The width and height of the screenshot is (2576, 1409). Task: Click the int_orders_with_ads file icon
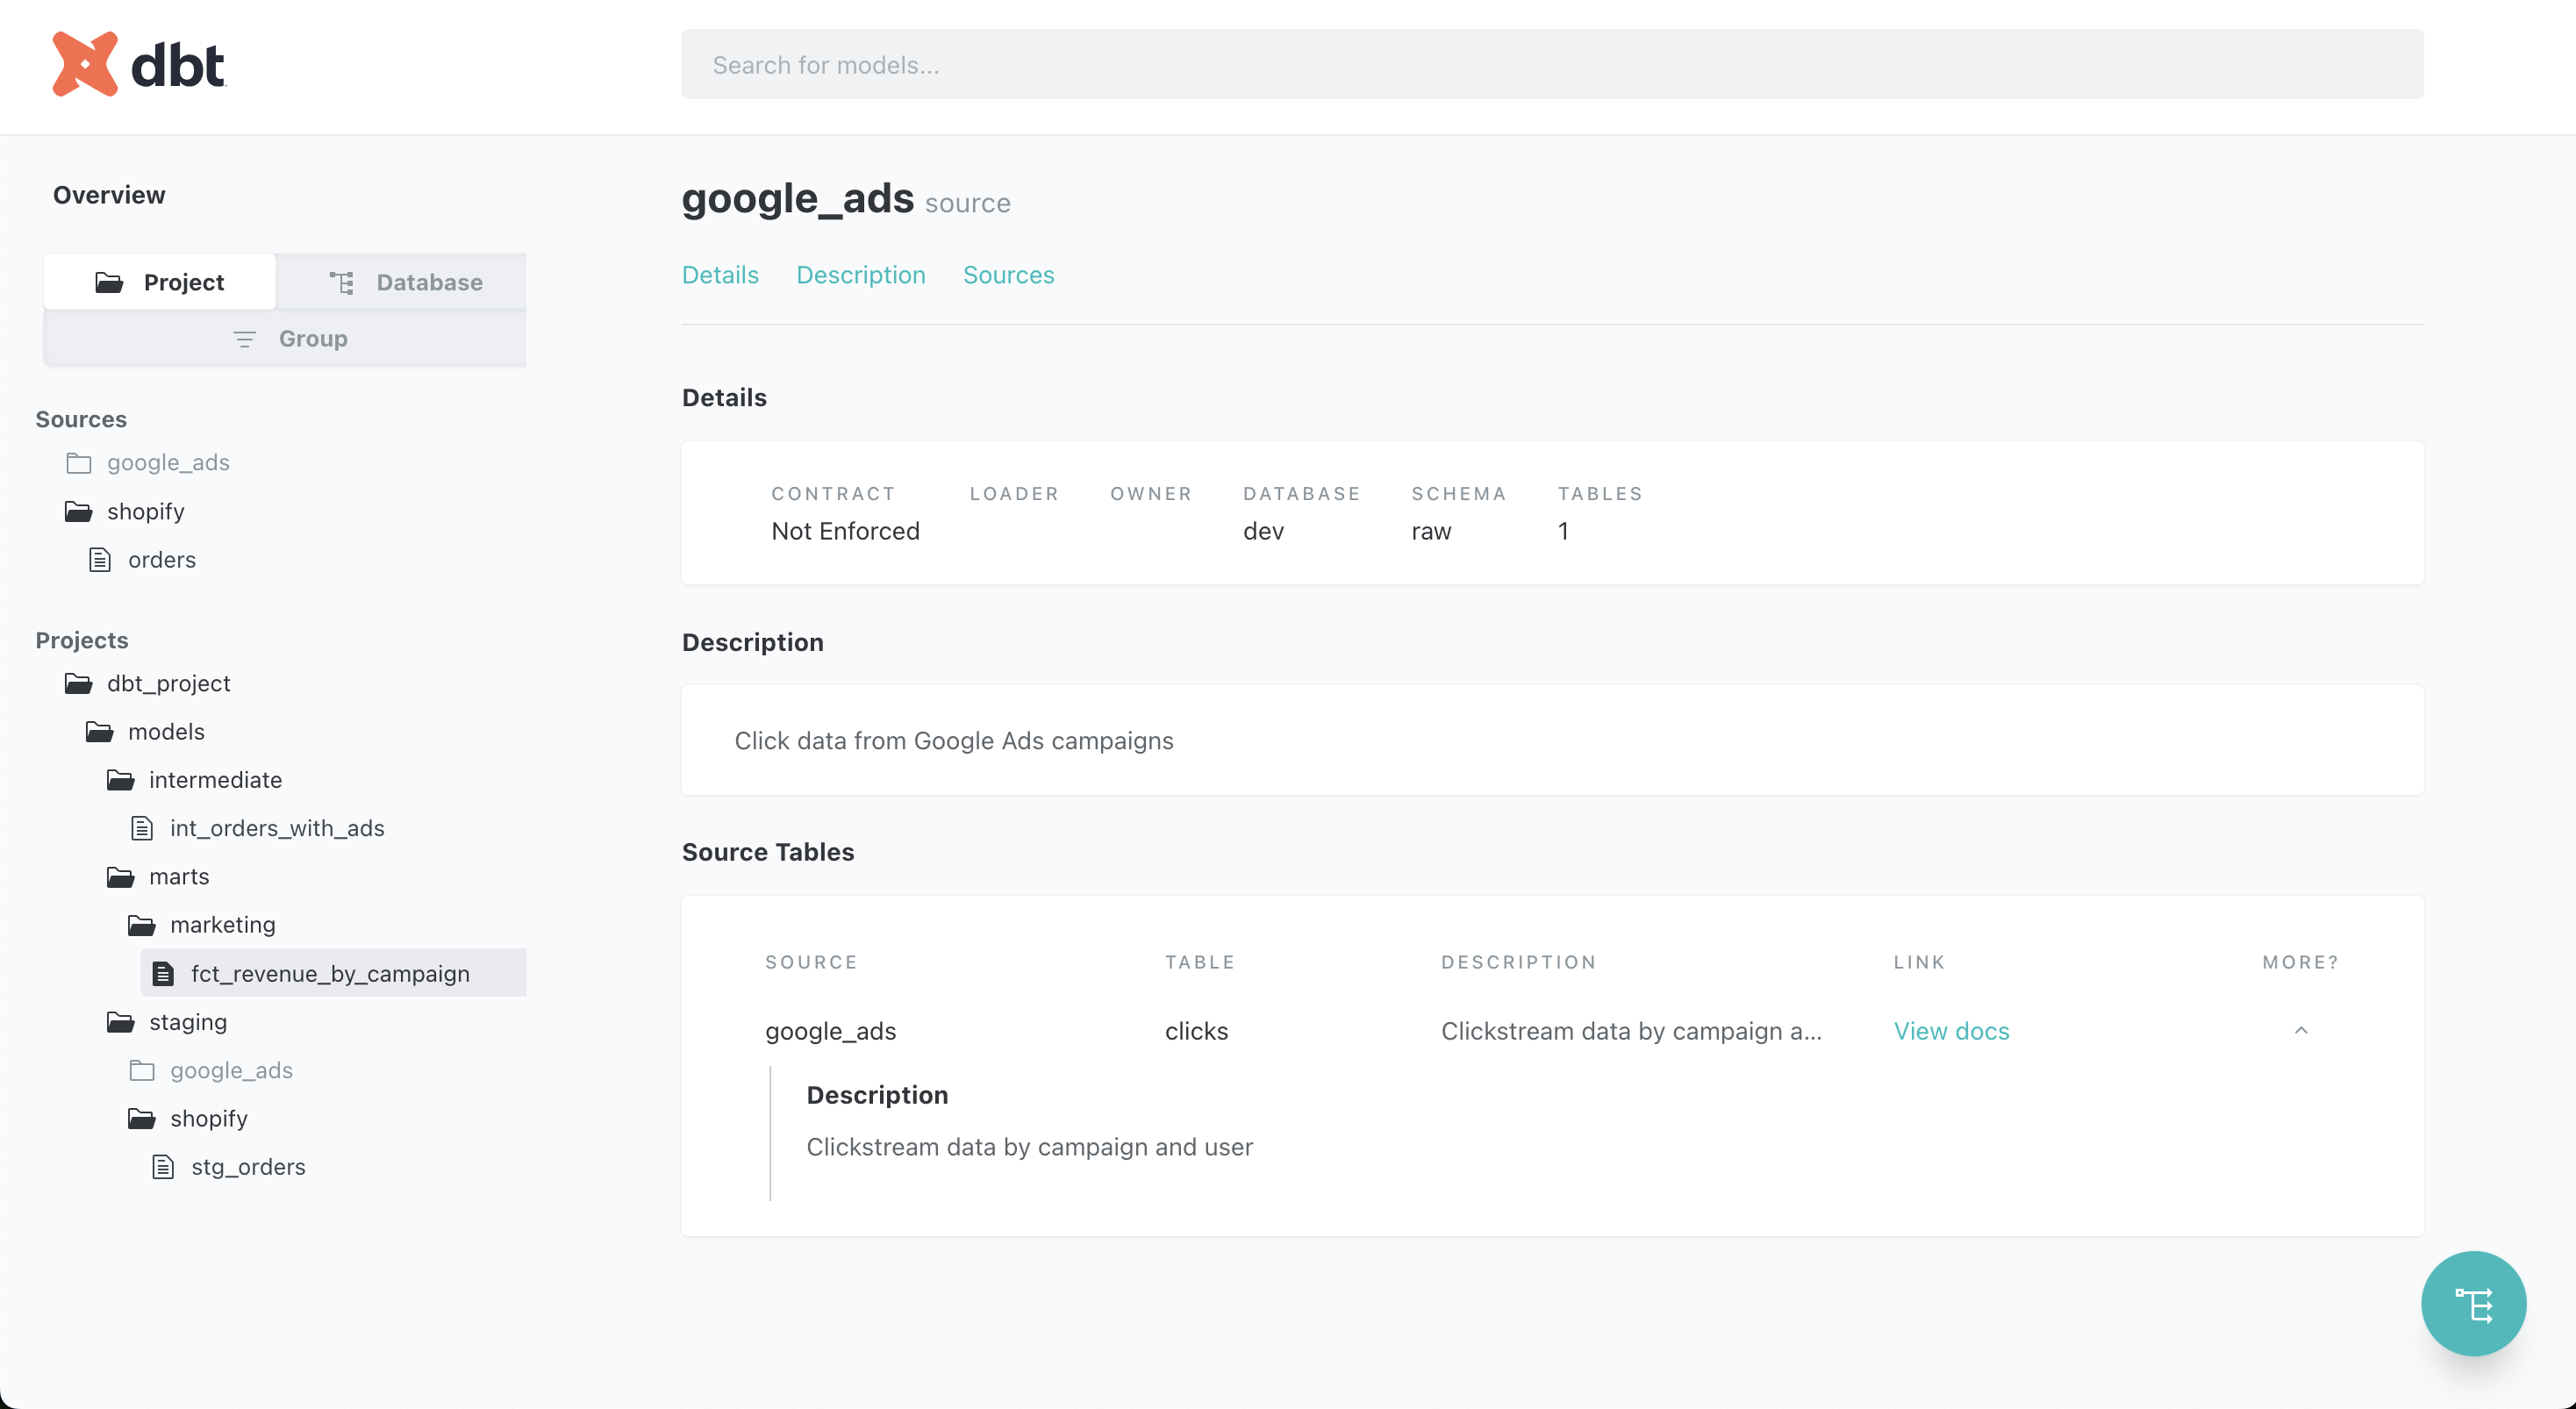click(142, 828)
